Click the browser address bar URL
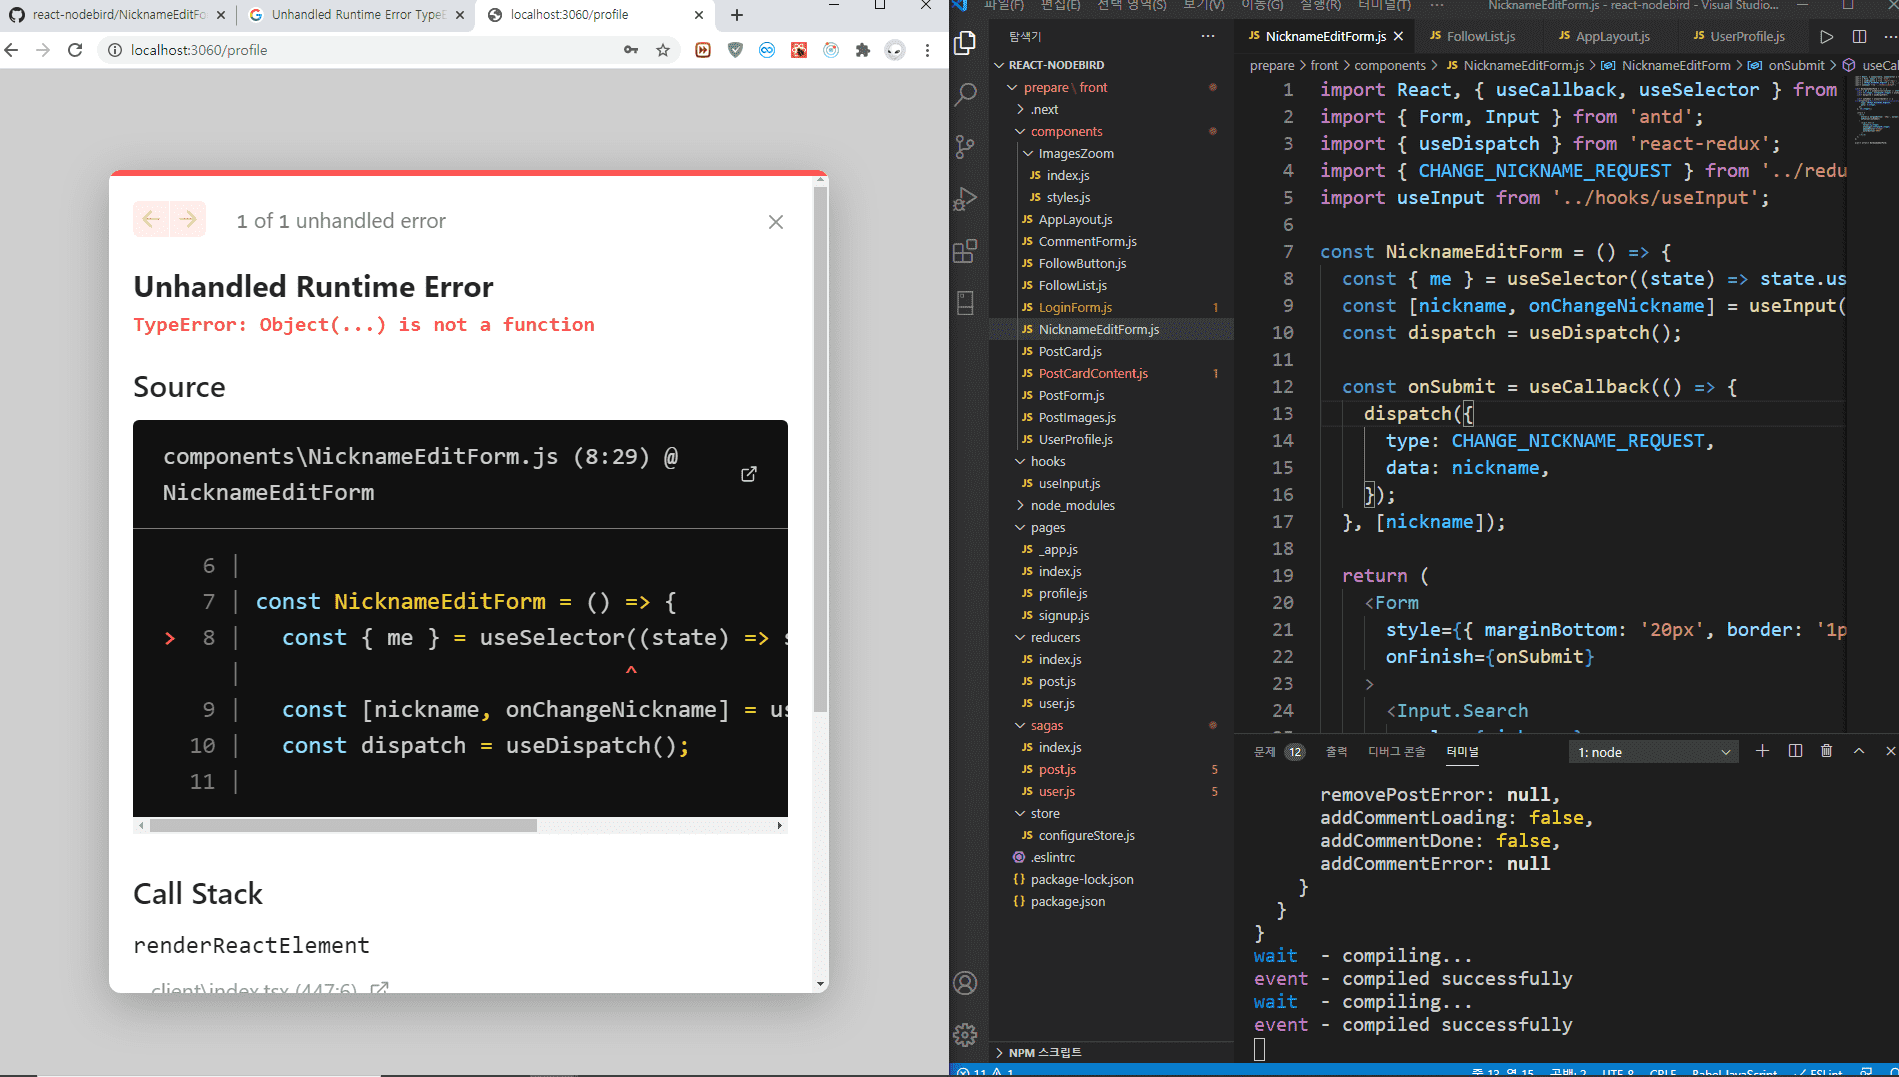This screenshot has height=1077, width=1899. tap(199, 50)
